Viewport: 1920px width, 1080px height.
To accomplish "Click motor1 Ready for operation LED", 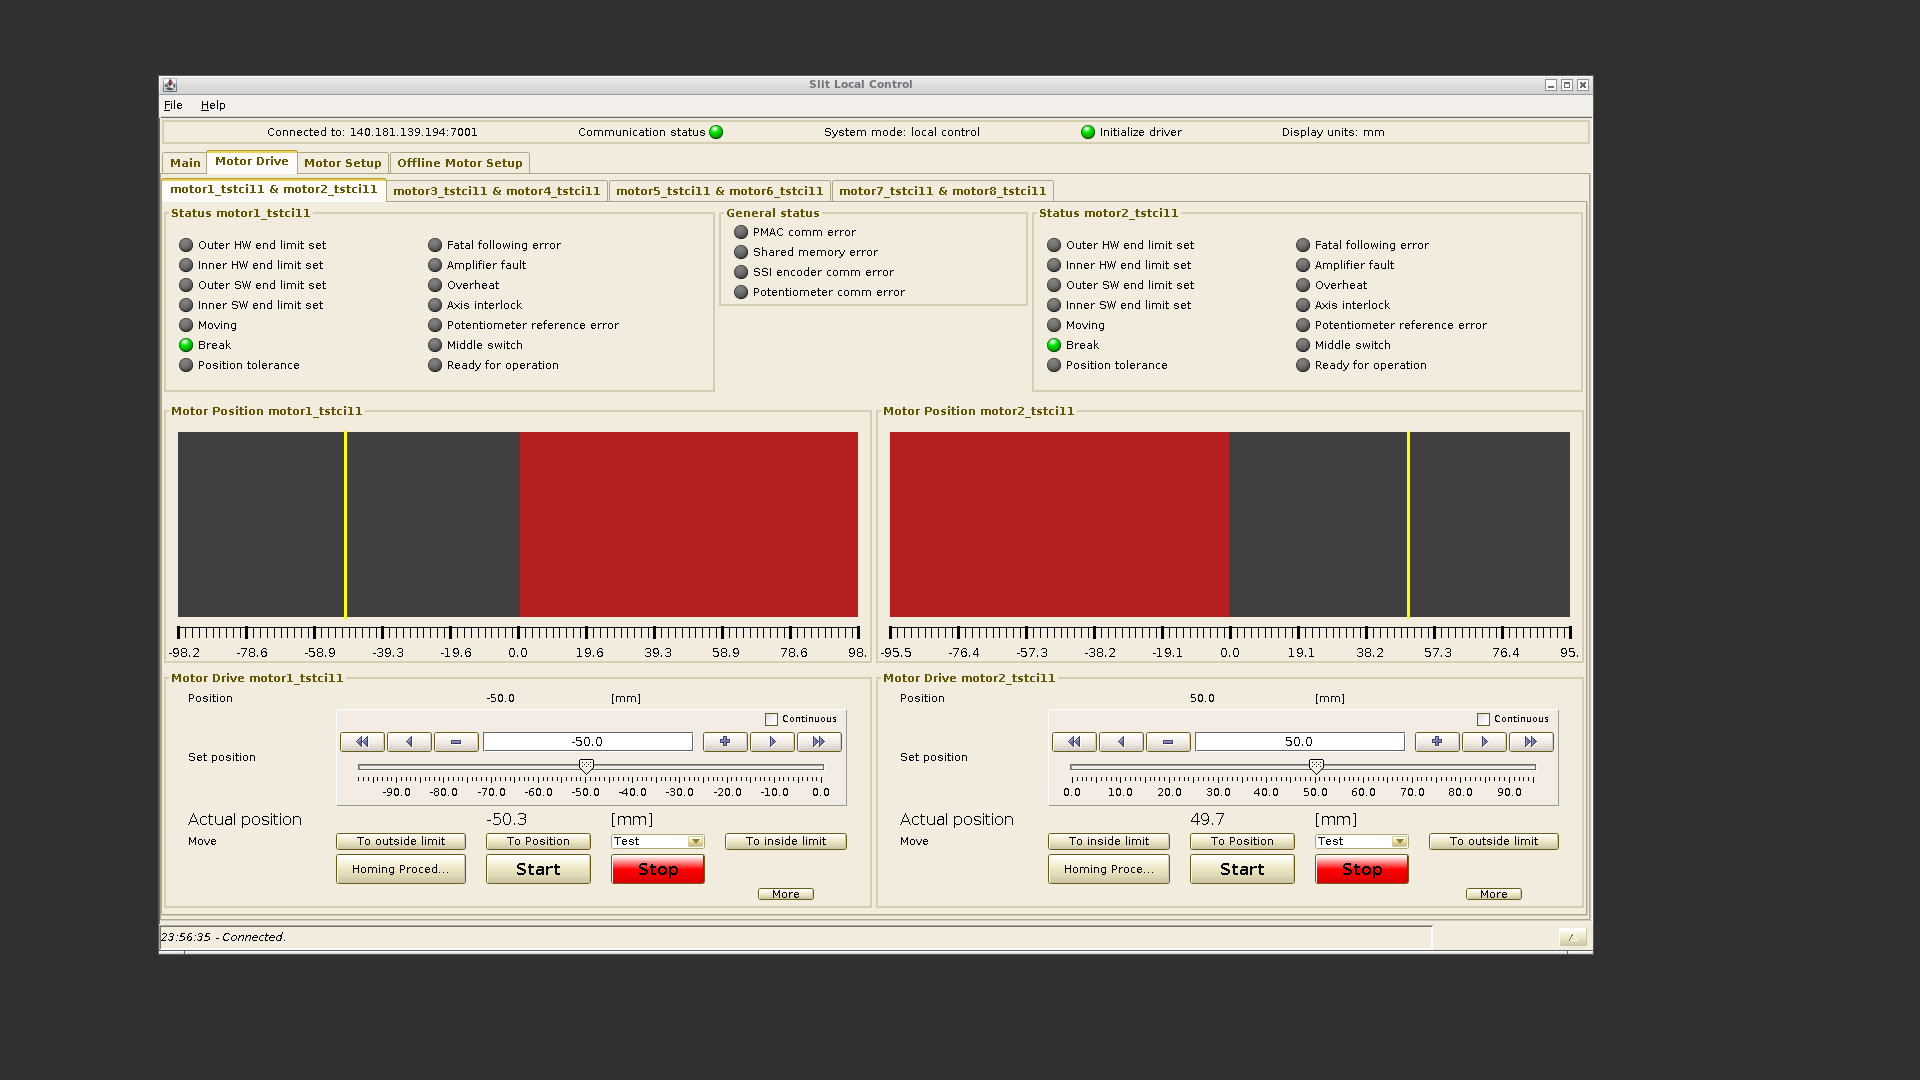I will point(435,365).
